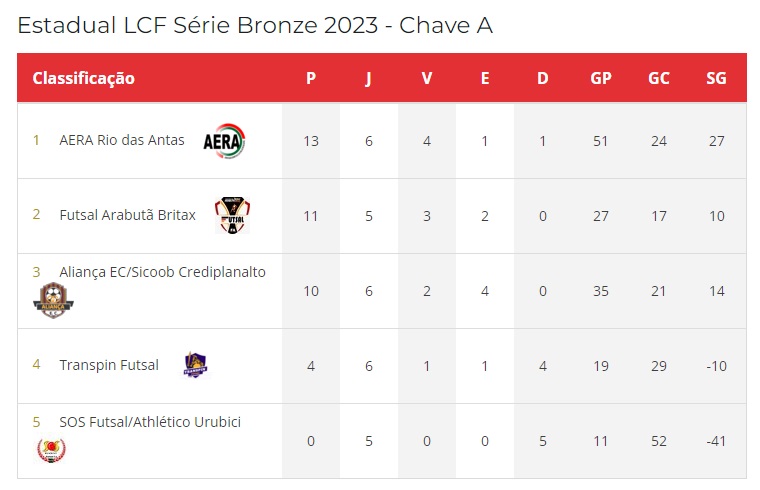Select SOS Futsal/Athlético Urubici team name
Image resolution: width=760 pixels, height=490 pixels.
[x=150, y=422]
